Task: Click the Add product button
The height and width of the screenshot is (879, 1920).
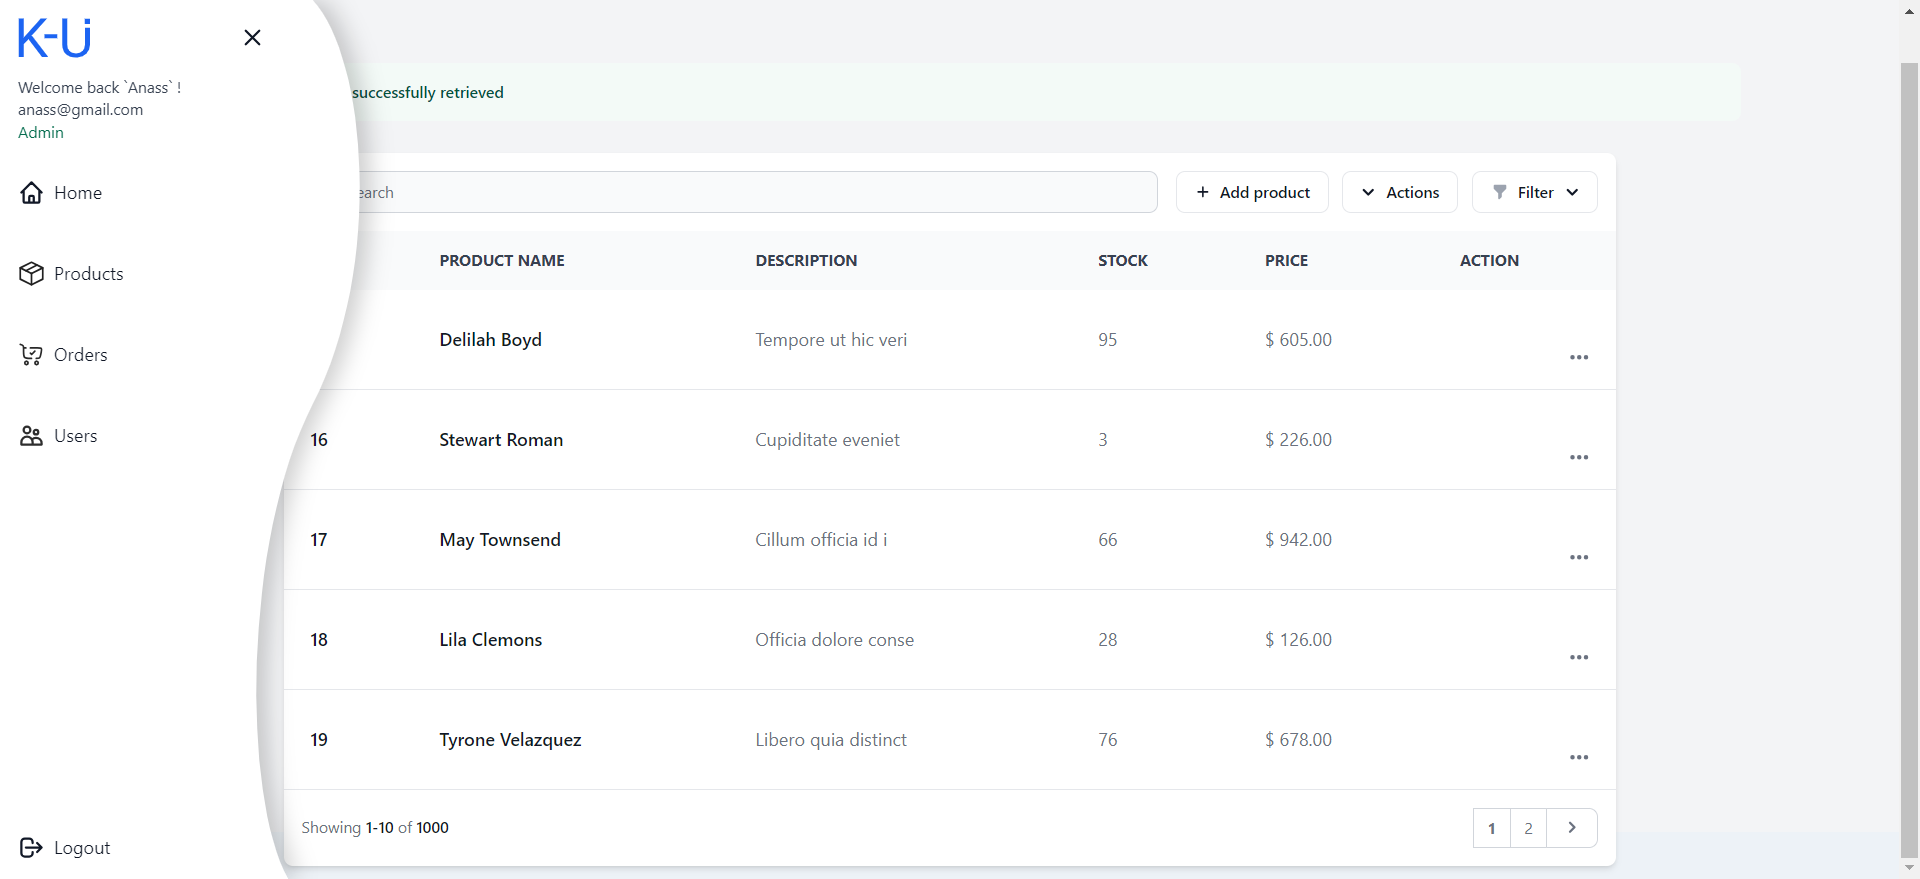Action: (x=1251, y=192)
